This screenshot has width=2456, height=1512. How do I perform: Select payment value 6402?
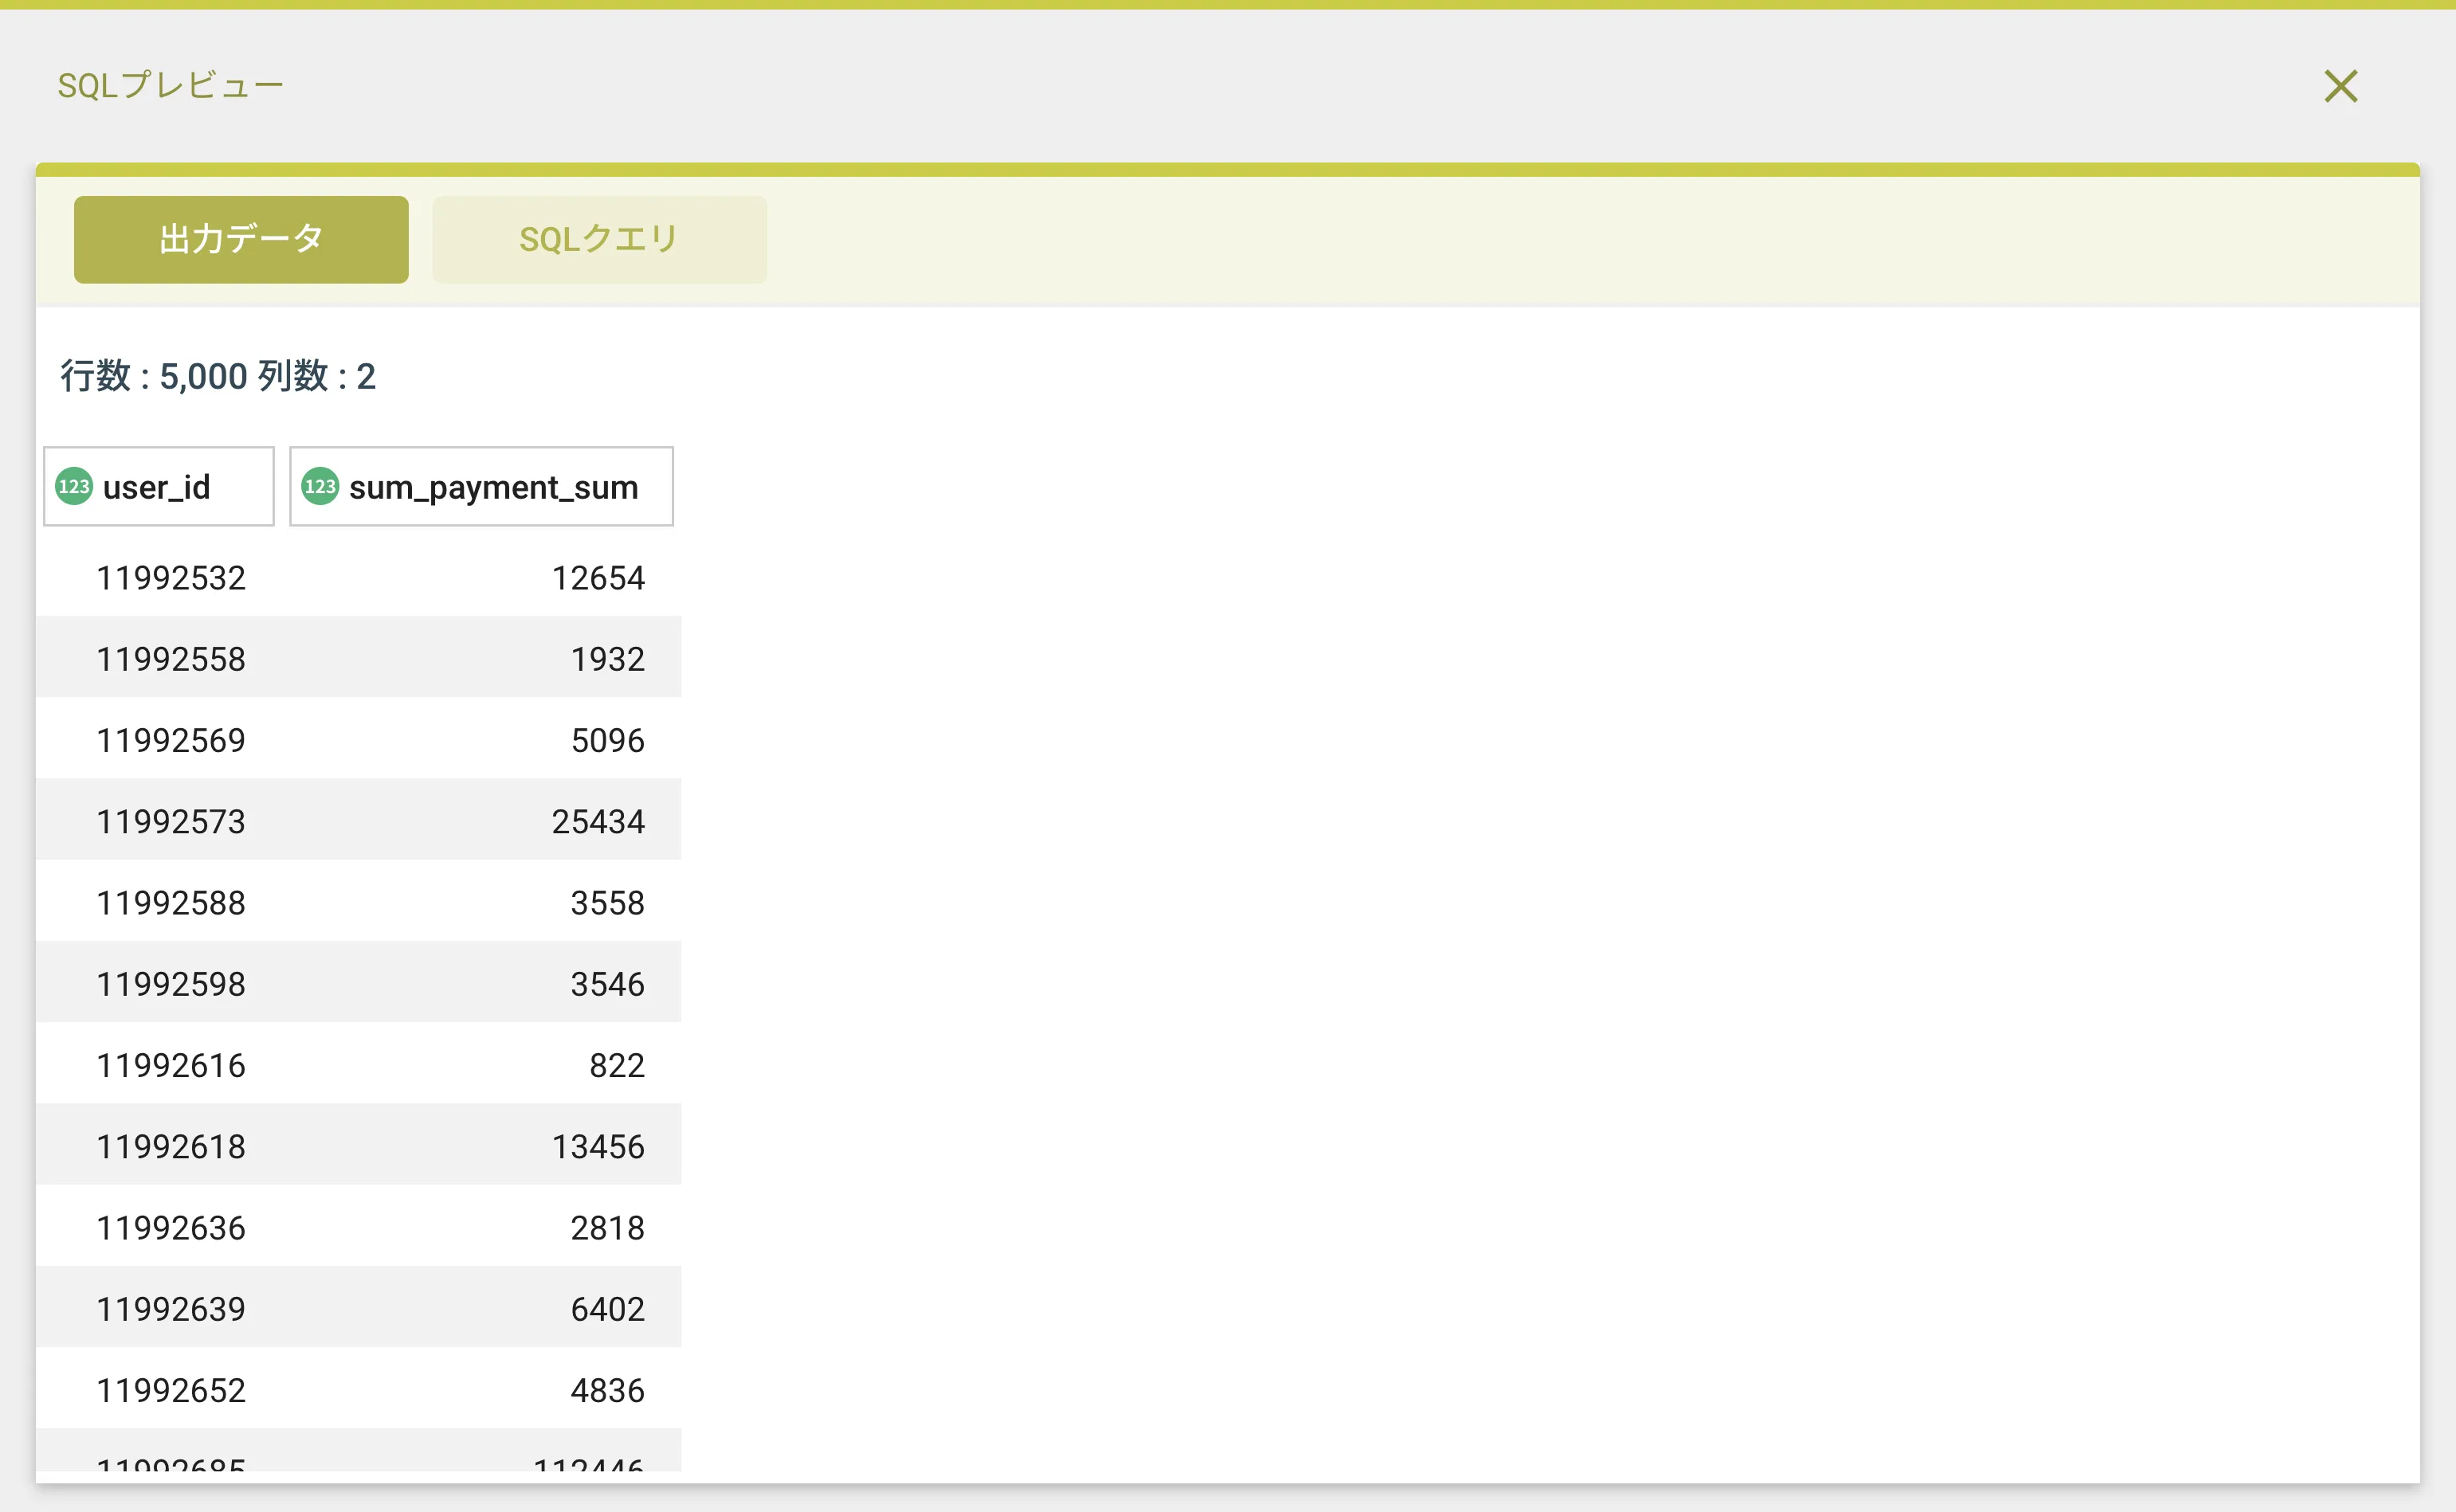pyautogui.click(x=607, y=1309)
